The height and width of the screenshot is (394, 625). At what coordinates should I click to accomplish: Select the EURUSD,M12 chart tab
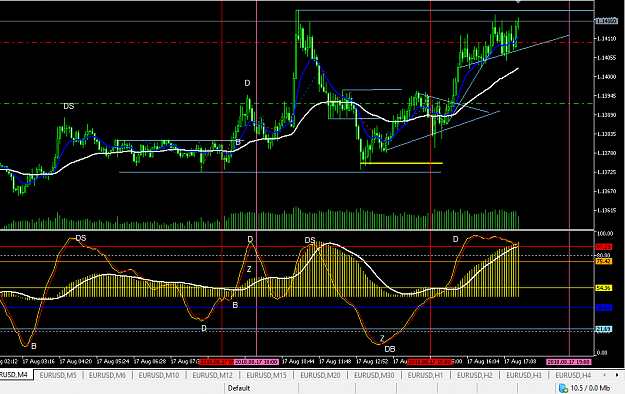[x=212, y=375]
